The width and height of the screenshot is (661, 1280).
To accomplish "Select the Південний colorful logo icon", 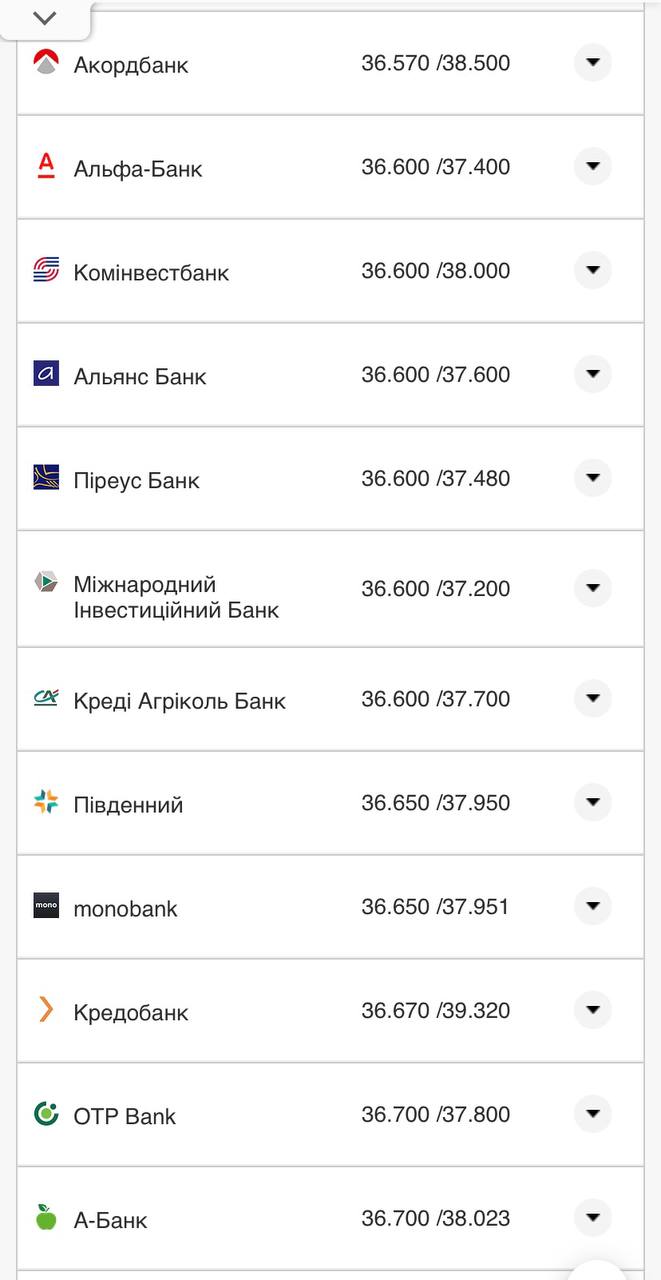I will coord(44,801).
